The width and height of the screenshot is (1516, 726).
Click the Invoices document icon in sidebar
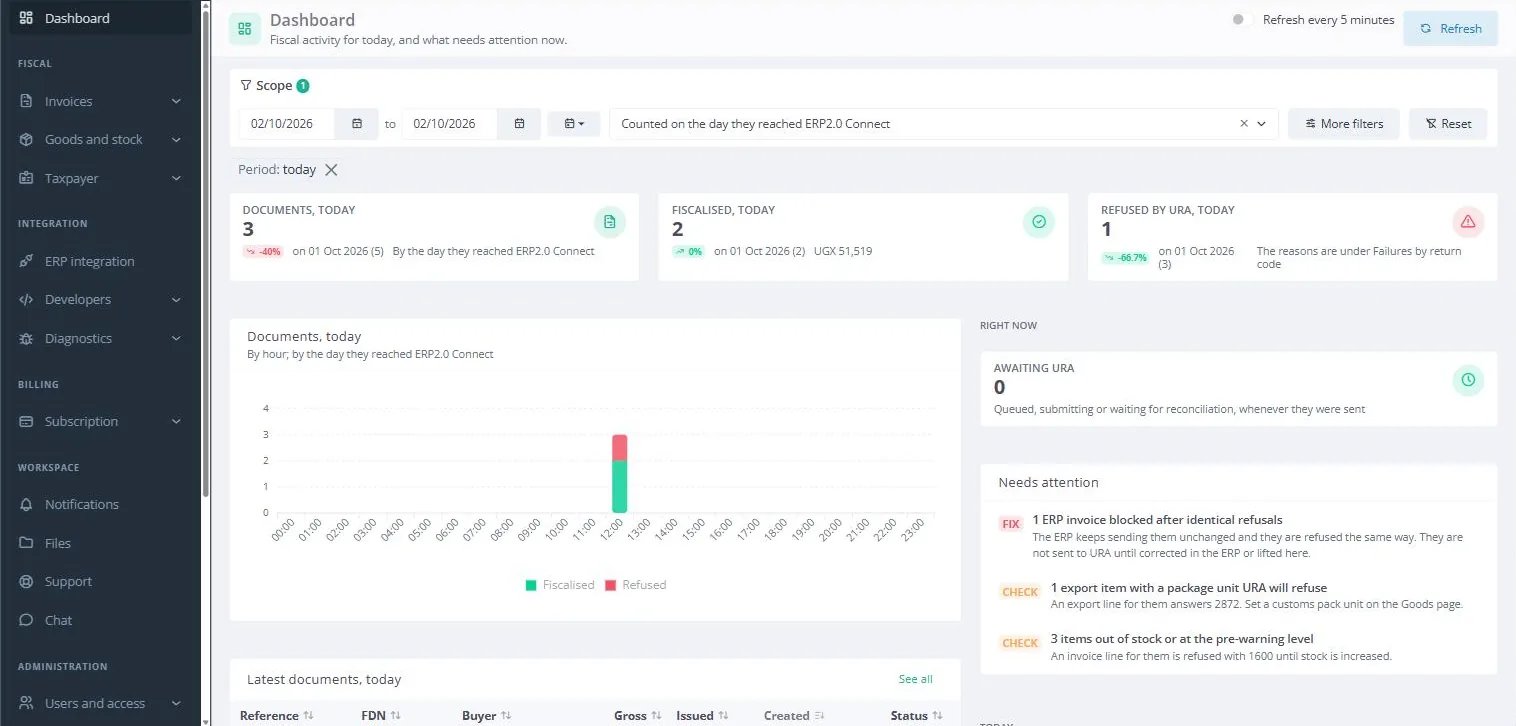click(x=27, y=101)
